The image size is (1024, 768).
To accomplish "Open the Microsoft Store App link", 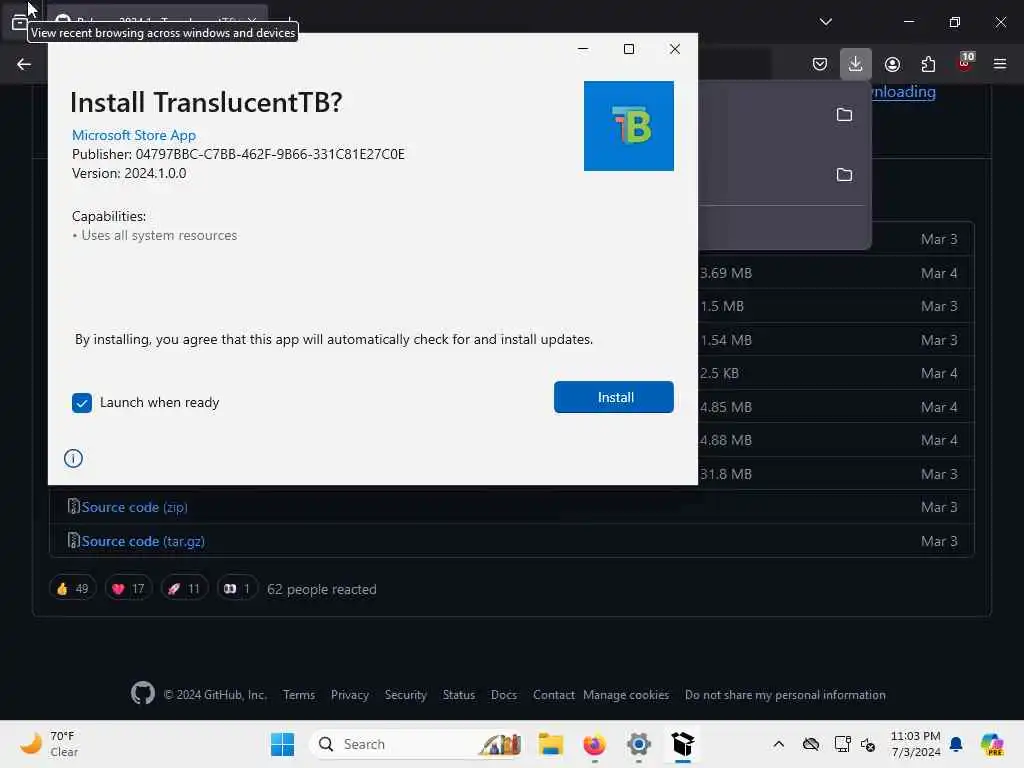I will (x=134, y=135).
